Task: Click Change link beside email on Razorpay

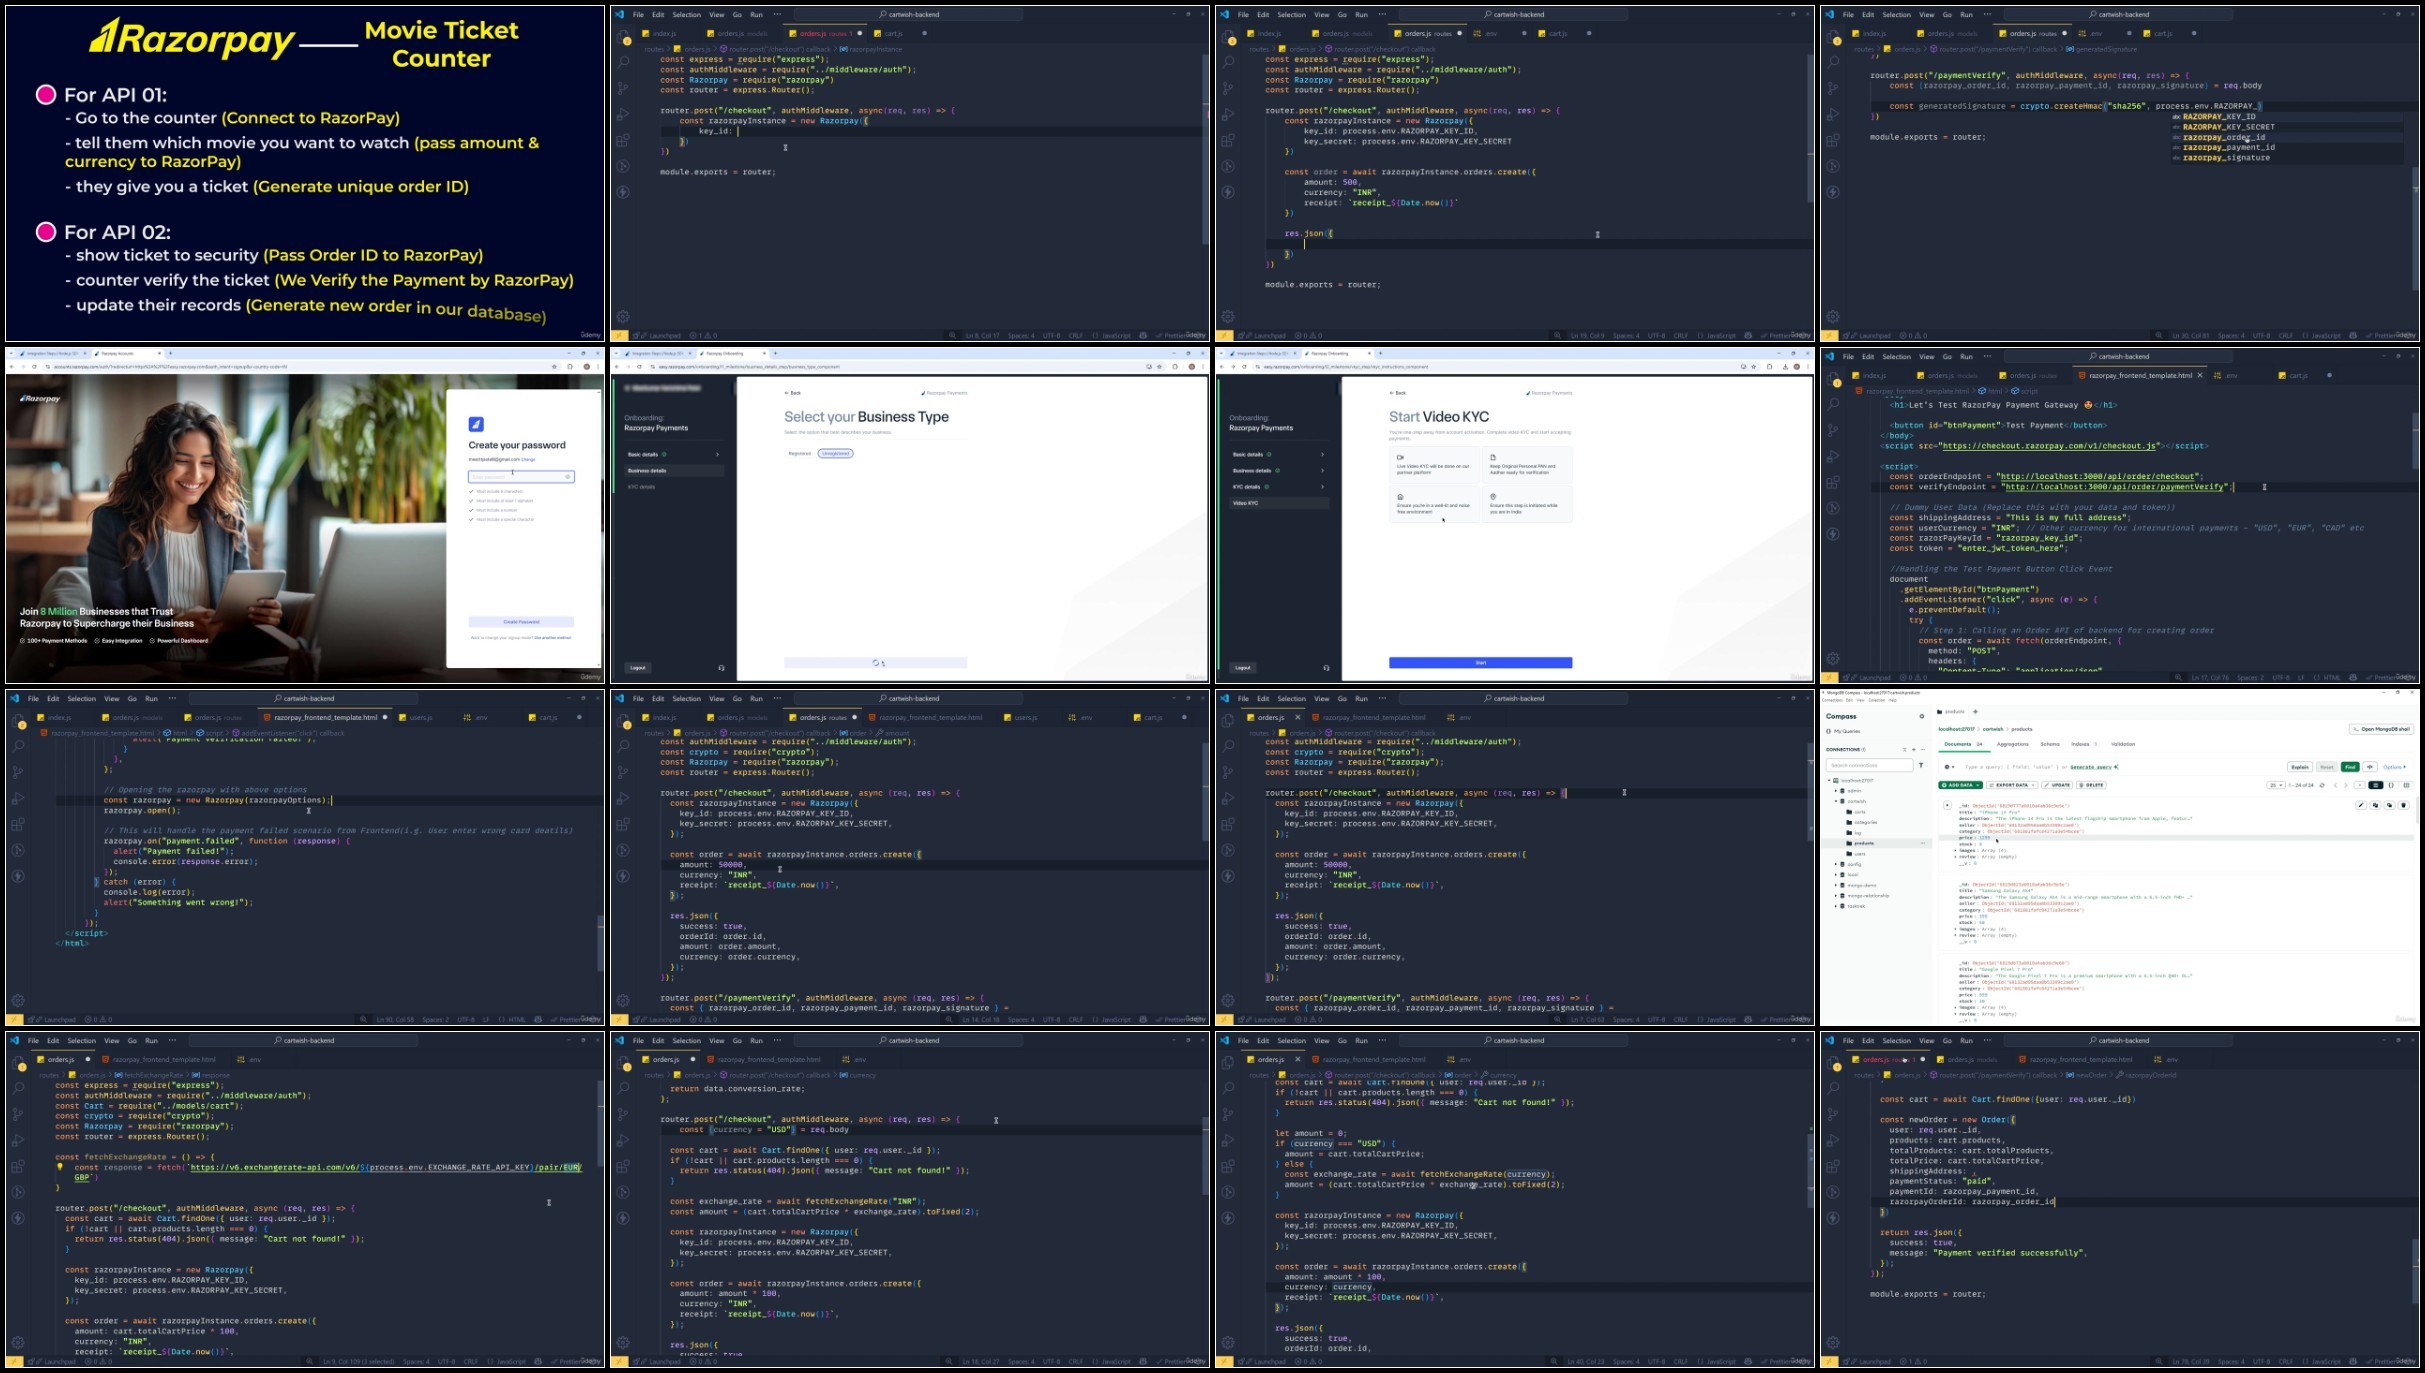Action: coord(528,459)
